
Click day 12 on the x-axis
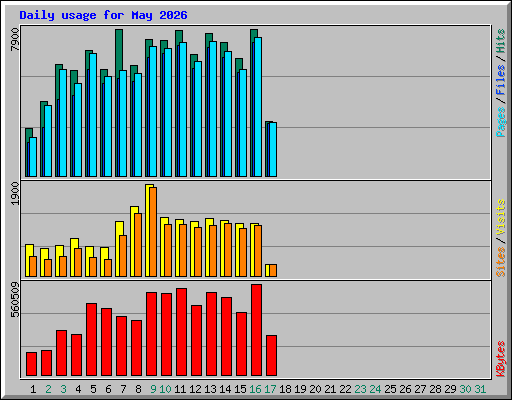pos(195,389)
